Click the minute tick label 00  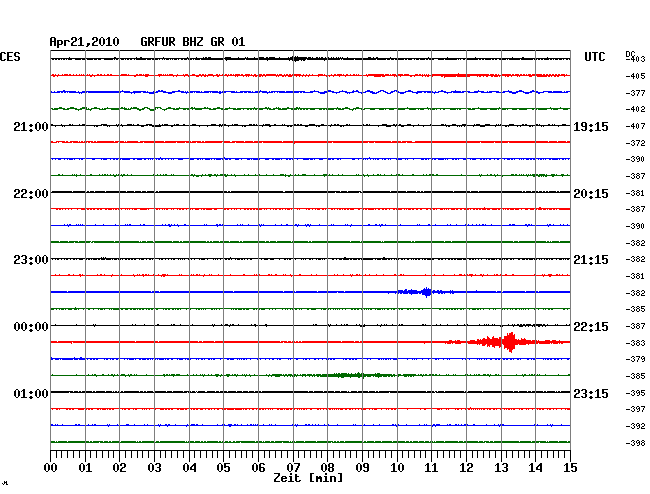point(51,467)
